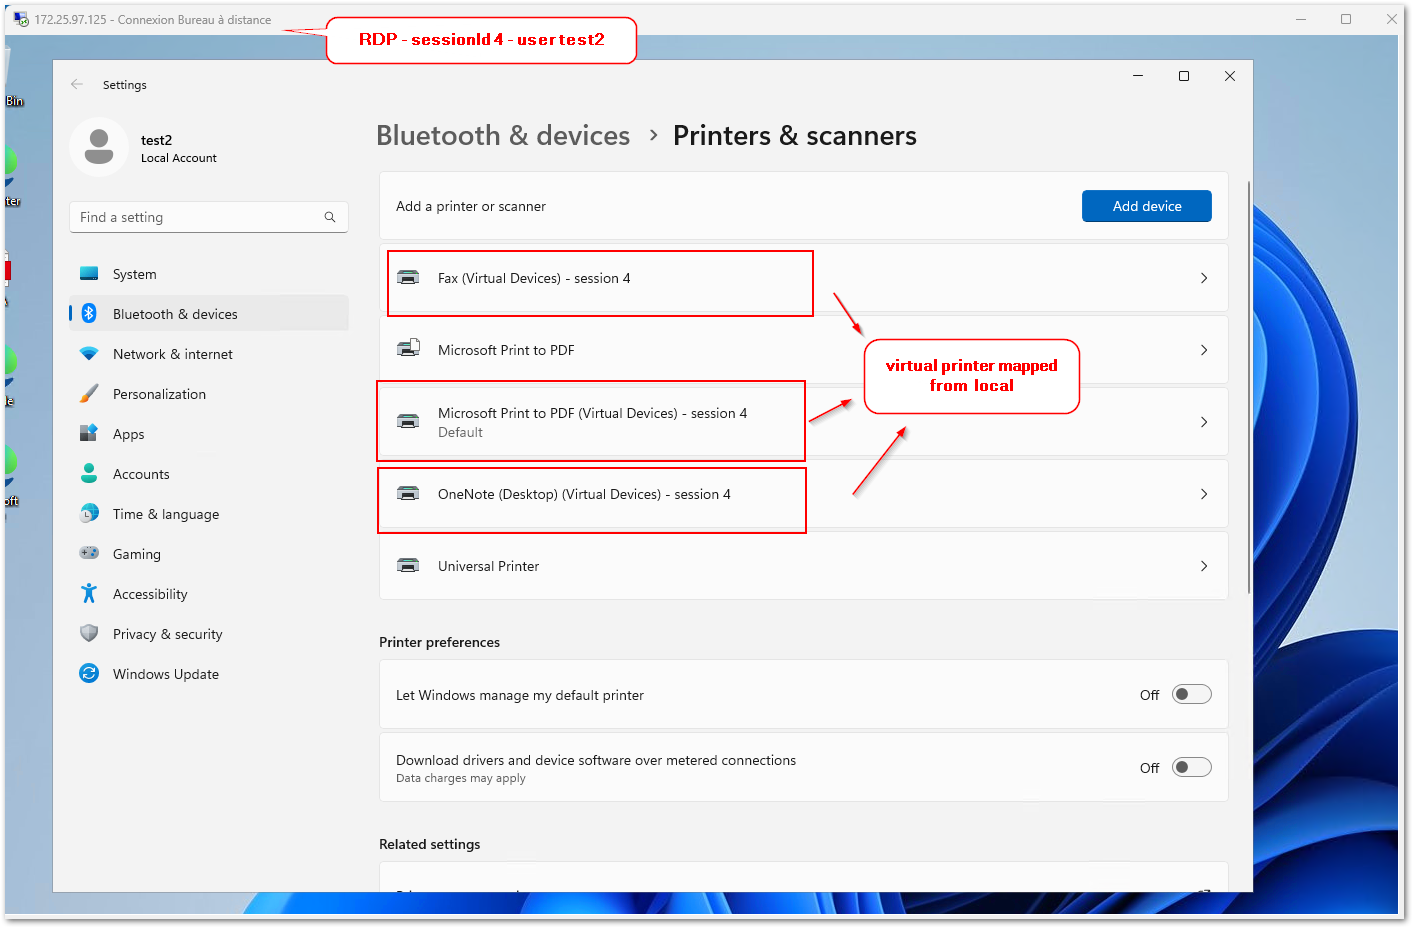
Task: Click the Personalization paintbrush icon
Action: (88, 393)
